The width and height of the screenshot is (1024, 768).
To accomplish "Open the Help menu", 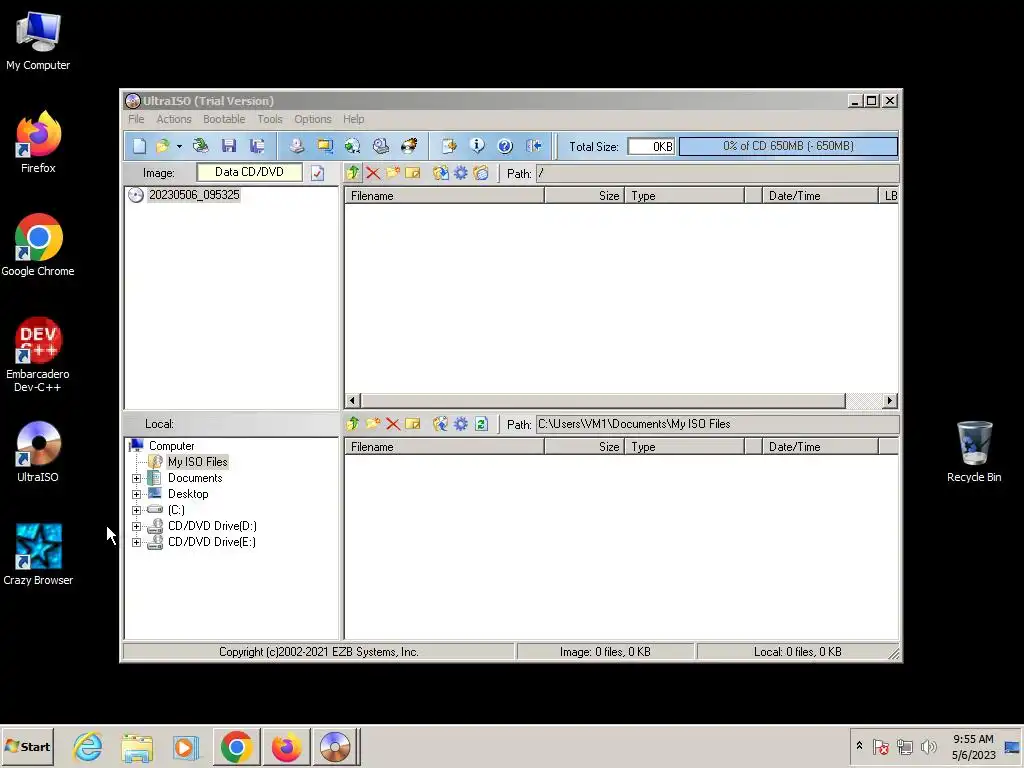I will [x=353, y=119].
